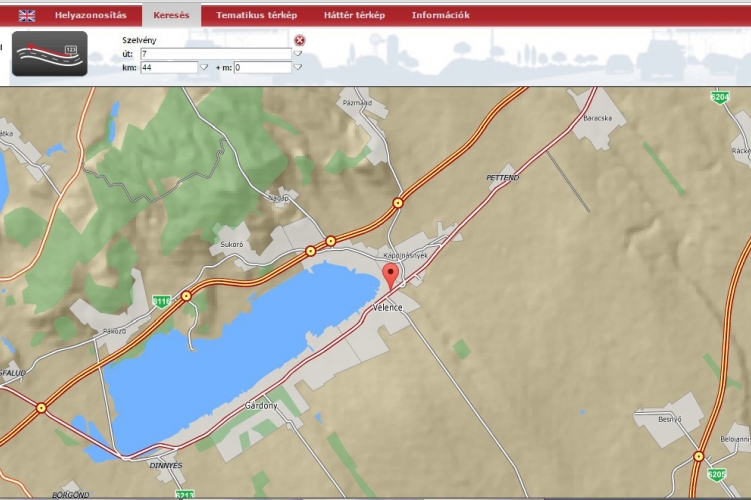The width and height of the screenshot is (751, 500).
Task: Switch language with the UK flag icon
Action: tap(26, 15)
